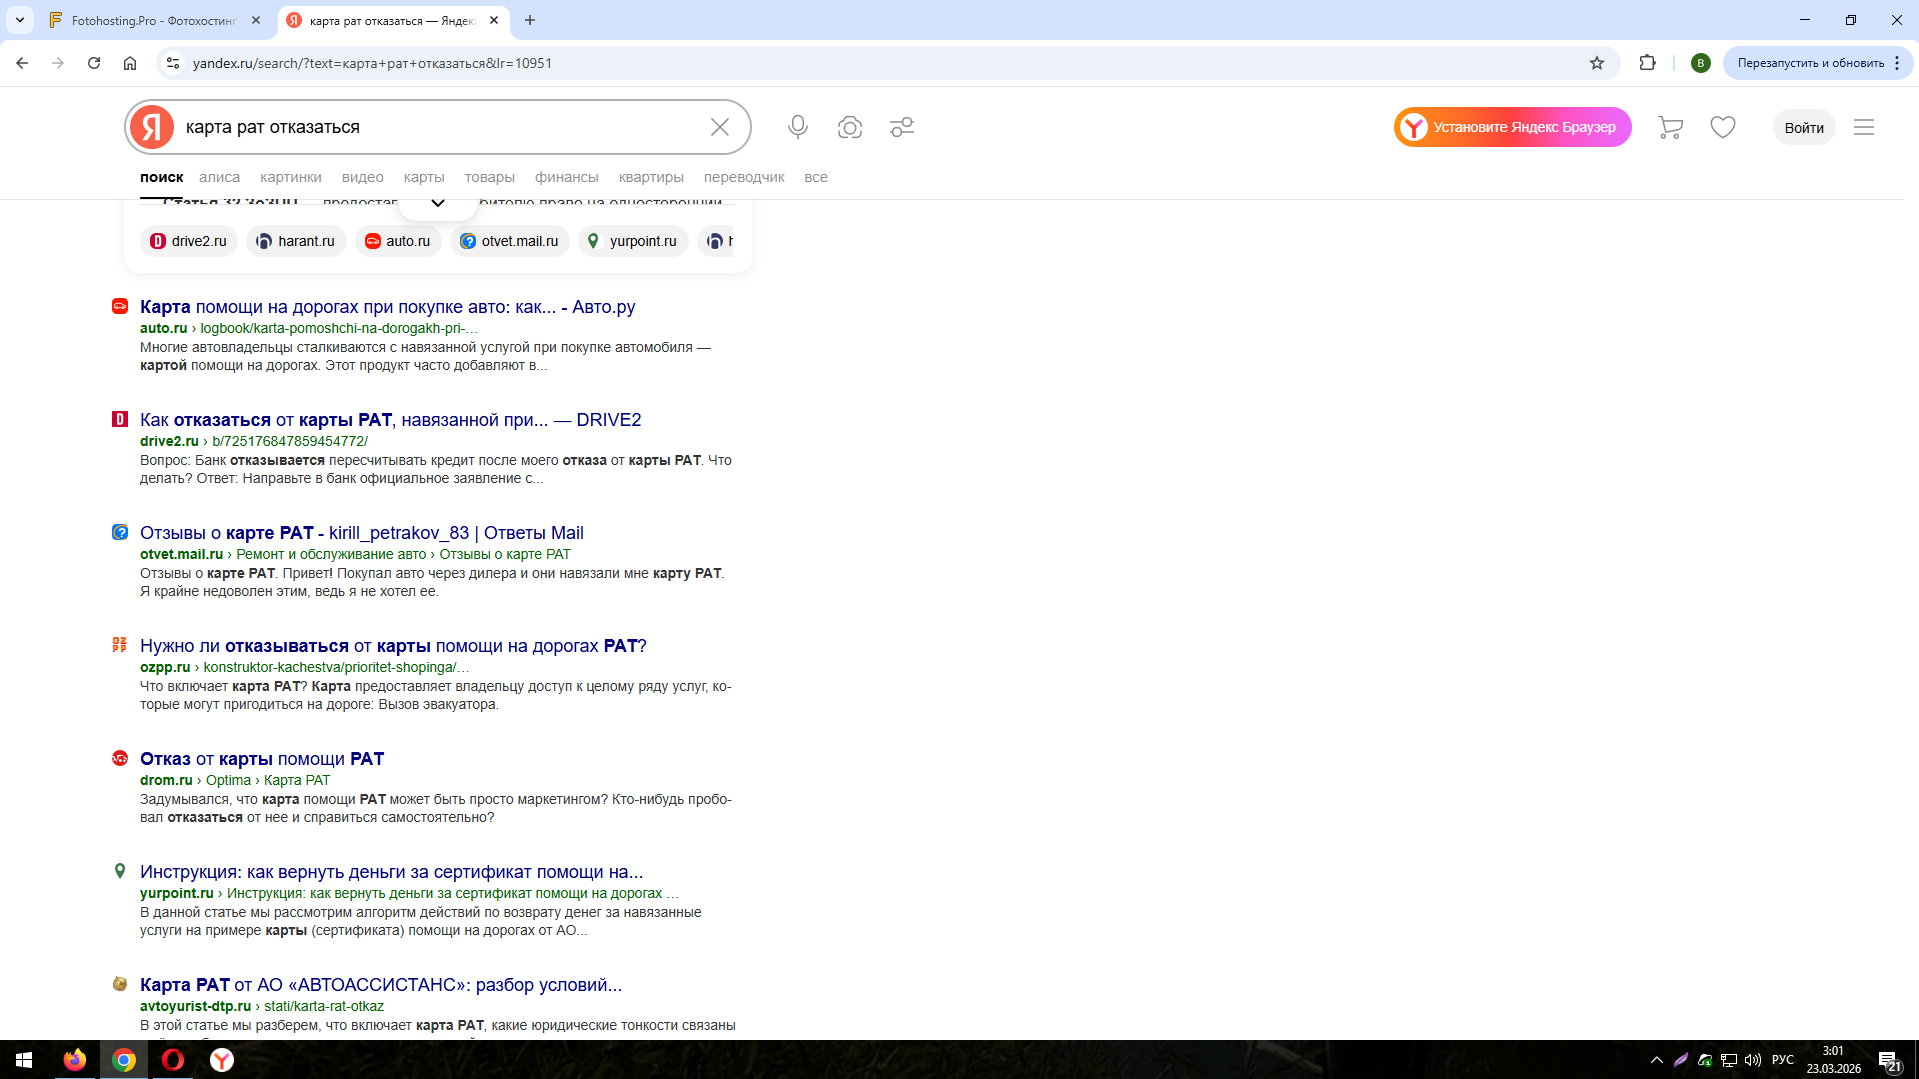1919x1079 pixels.
Task: Open a new browser tab
Action: [530, 20]
